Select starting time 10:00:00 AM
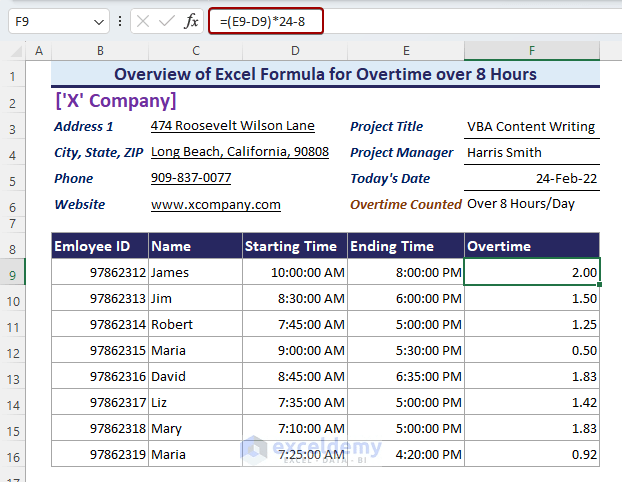Screen dimensions: 622x482 point(295,272)
